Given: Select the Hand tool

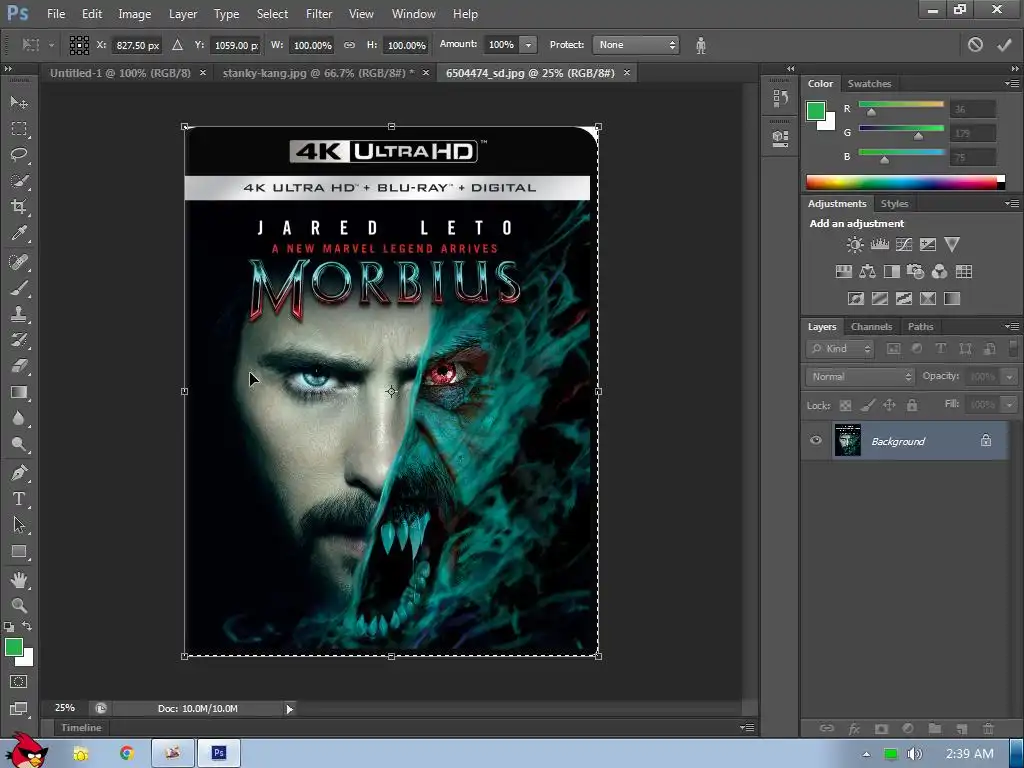Looking at the screenshot, I should (19, 579).
